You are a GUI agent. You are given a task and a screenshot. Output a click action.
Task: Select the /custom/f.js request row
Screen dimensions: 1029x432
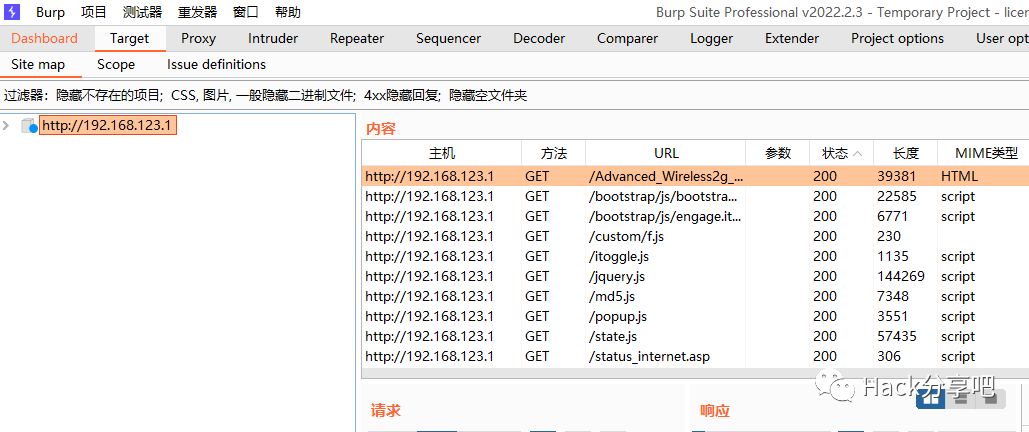pyautogui.click(x=695, y=236)
